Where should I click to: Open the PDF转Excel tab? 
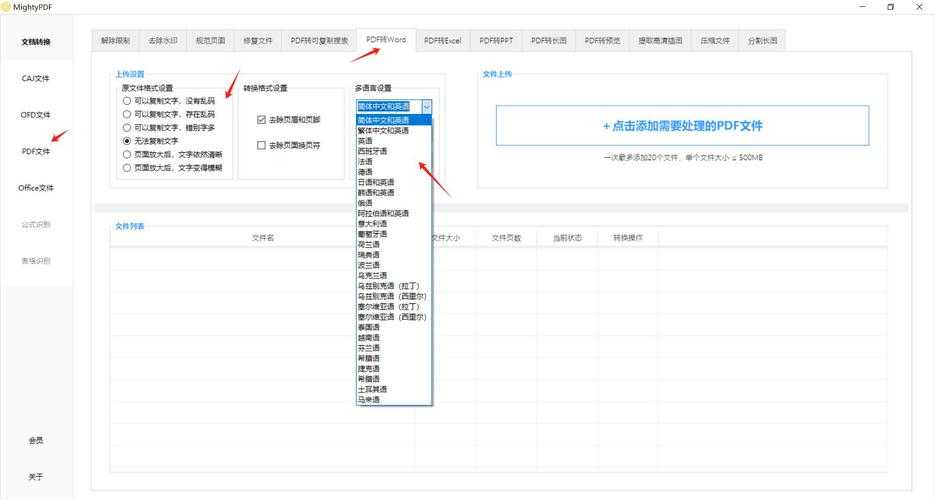point(442,41)
